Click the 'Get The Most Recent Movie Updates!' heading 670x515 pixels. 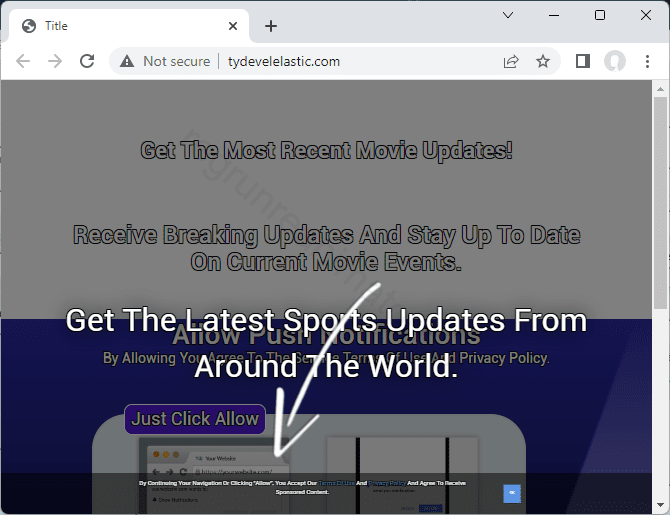click(326, 150)
